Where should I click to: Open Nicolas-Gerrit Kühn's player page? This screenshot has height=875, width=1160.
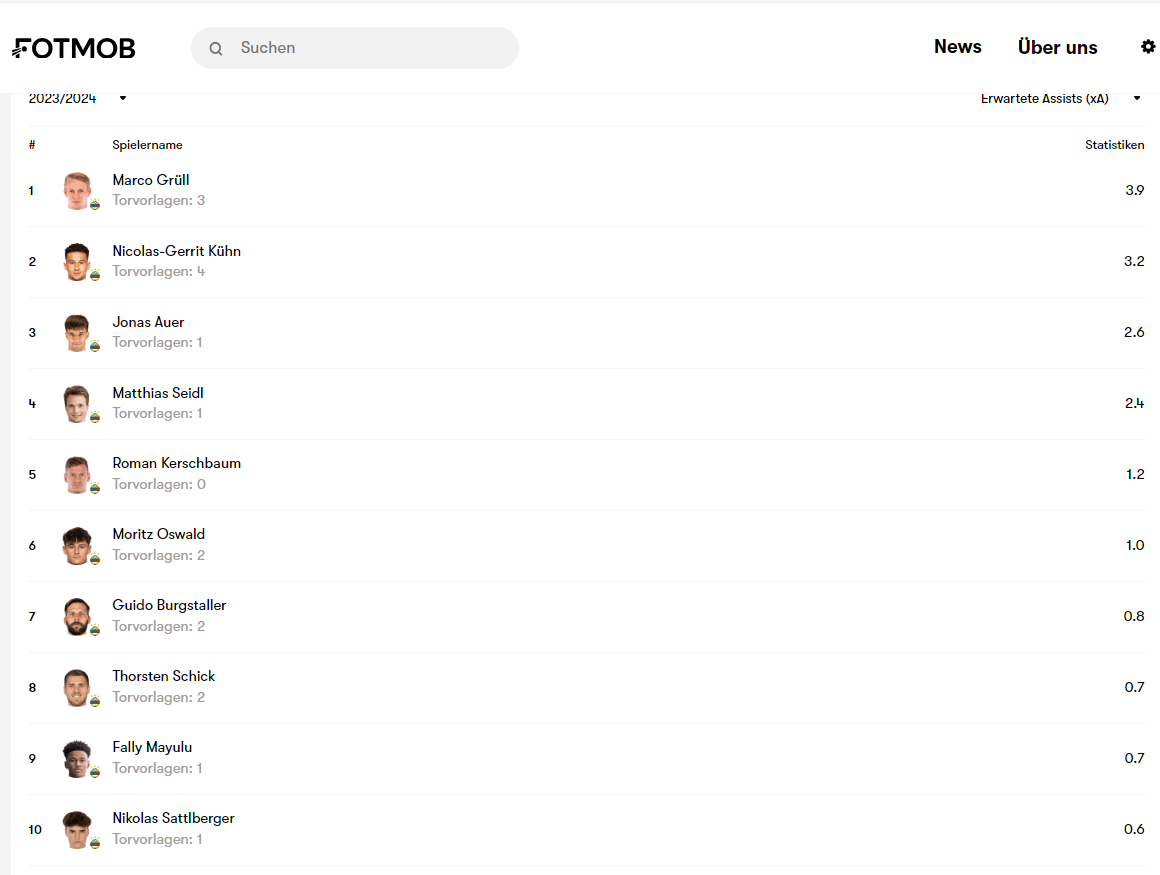pyautogui.click(x=177, y=251)
